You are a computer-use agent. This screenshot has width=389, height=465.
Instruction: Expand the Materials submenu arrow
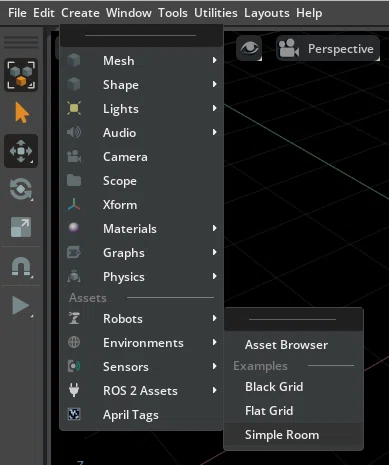coord(215,228)
